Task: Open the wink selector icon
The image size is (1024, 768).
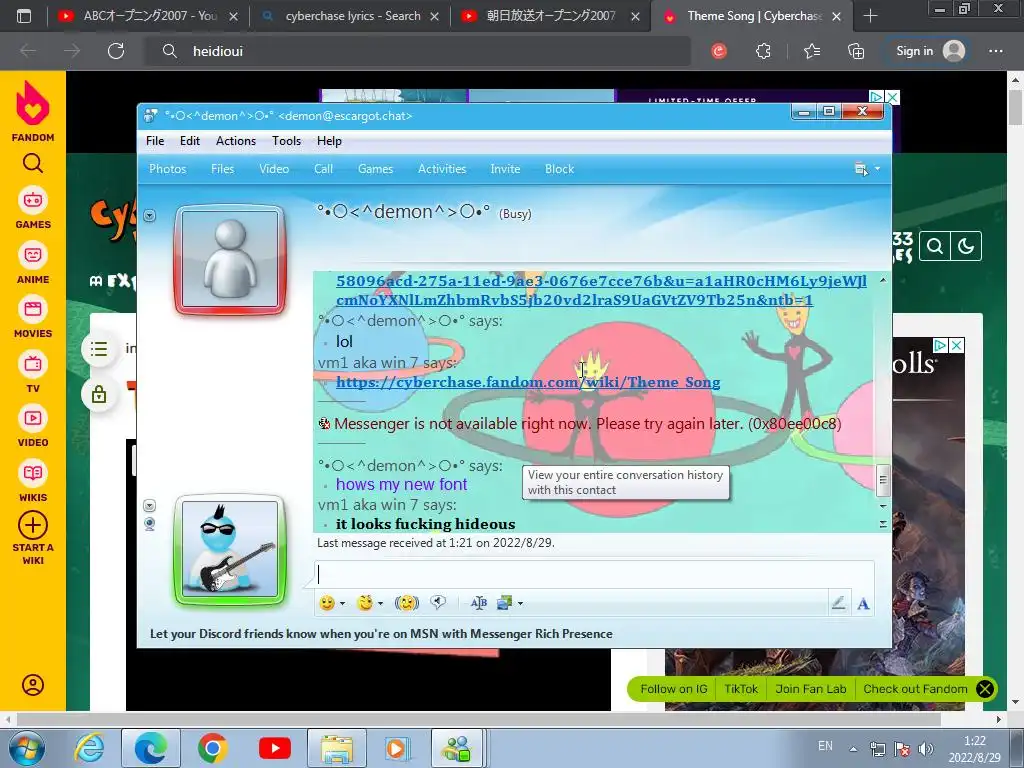Action: 365,603
